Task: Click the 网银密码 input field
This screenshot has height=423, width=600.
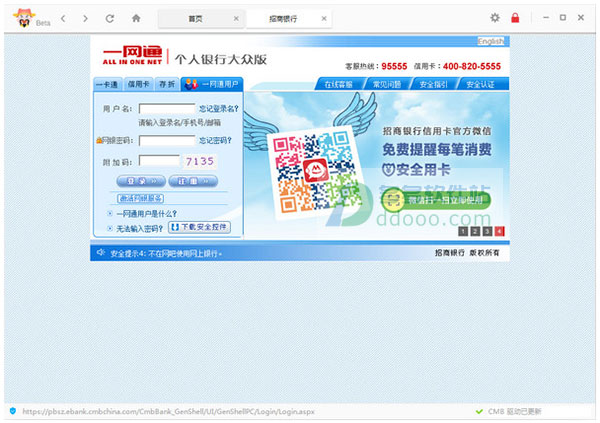Action: (167, 140)
